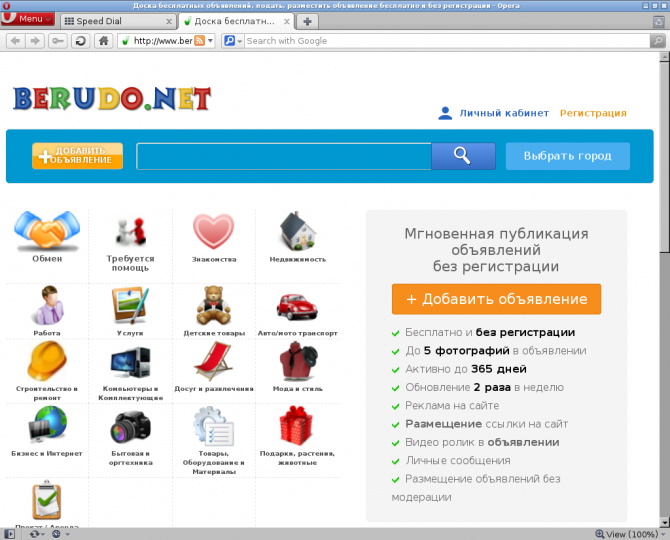Image resolution: width=670 pixels, height=540 pixels.
Task: Open Личный кабинет link
Action: (504, 113)
